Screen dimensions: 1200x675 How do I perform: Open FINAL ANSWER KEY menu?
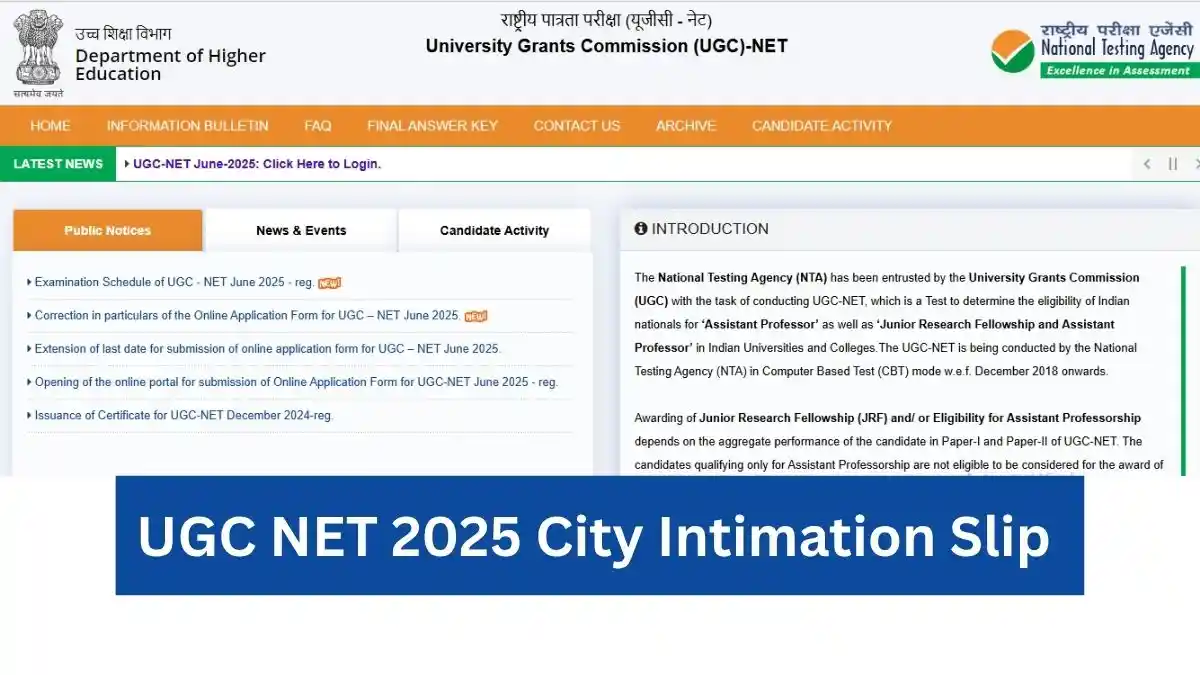pyautogui.click(x=432, y=126)
